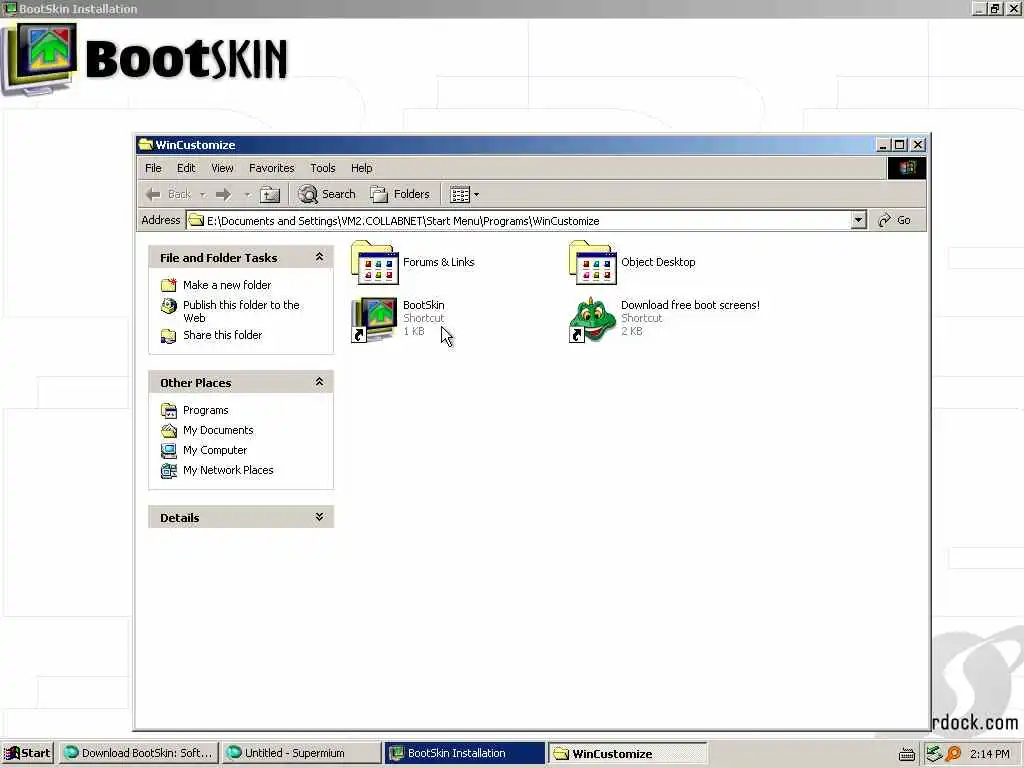Image resolution: width=1024 pixels, height=768 pixels.
Task: Collapse the Other Places panel
Action: [319, 382]
